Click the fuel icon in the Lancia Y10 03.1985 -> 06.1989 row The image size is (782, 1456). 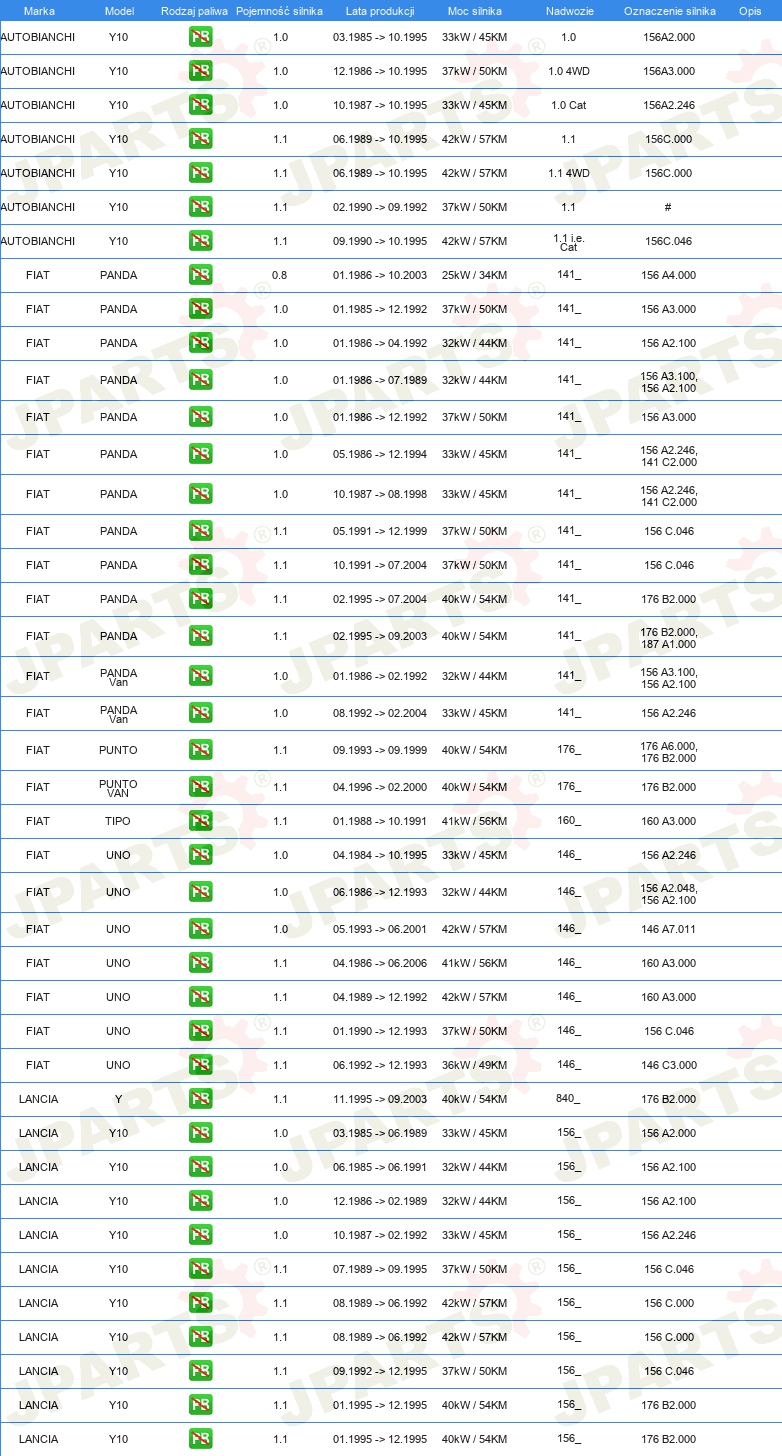pos(200,1133)
